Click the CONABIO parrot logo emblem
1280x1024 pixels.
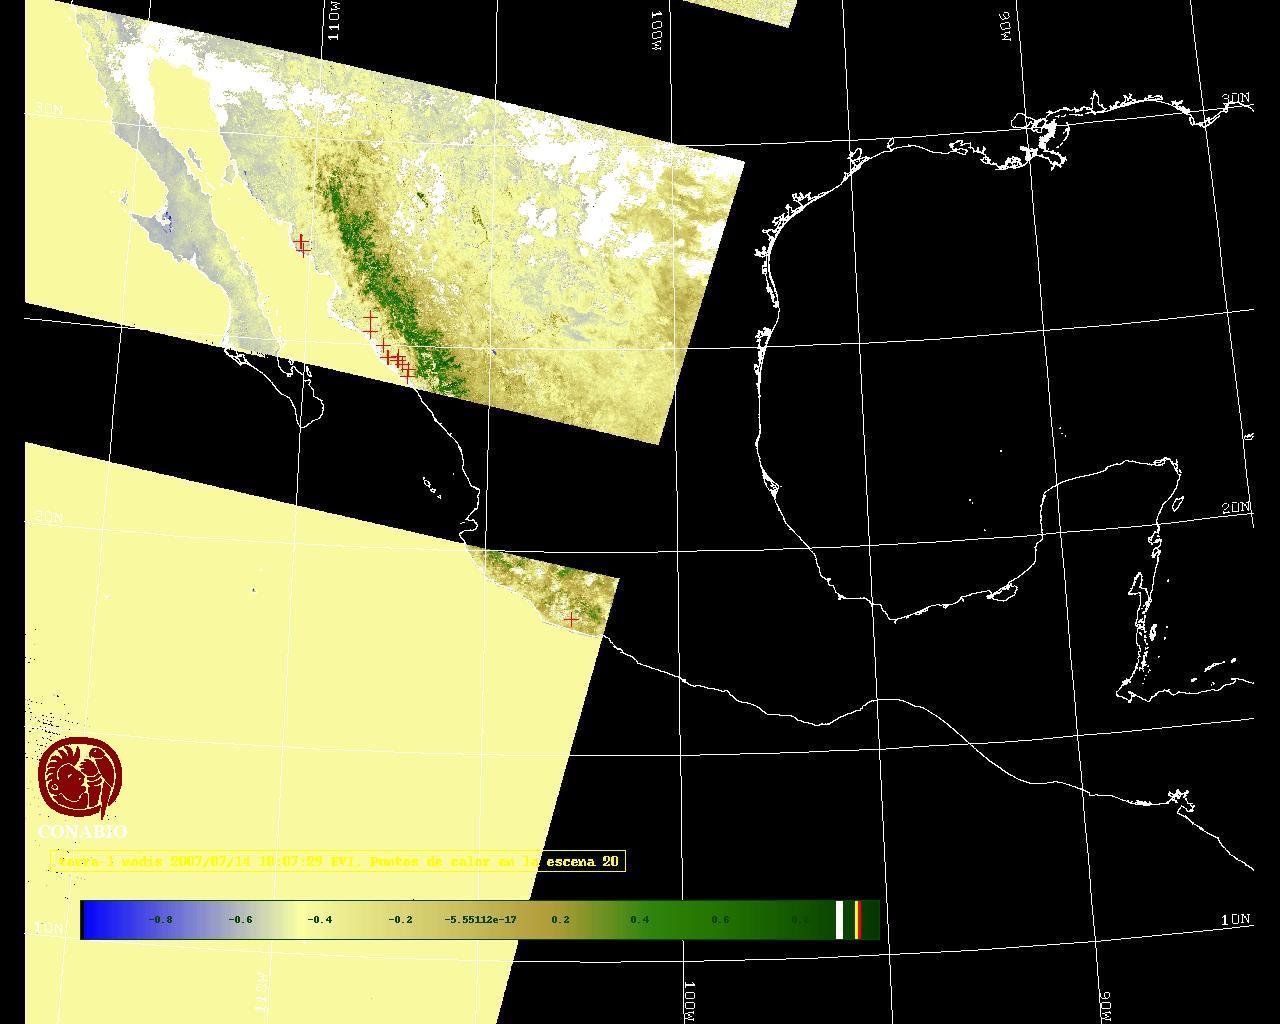(80, 779)
